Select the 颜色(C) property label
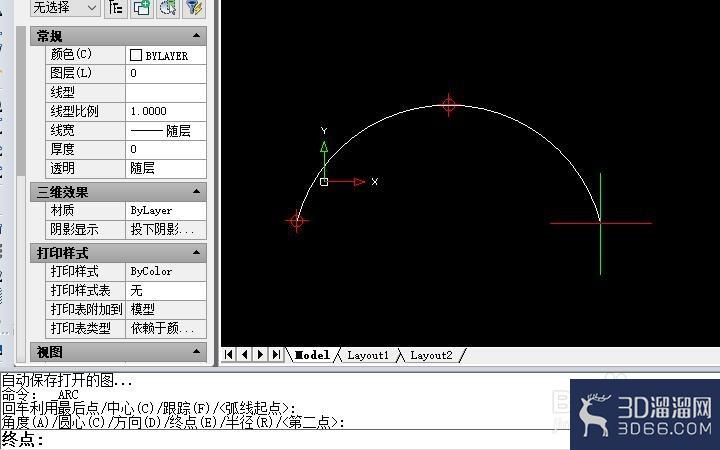The width and height of the screenshot is (720, 450). pyautogui.click(x=71, y=54)
